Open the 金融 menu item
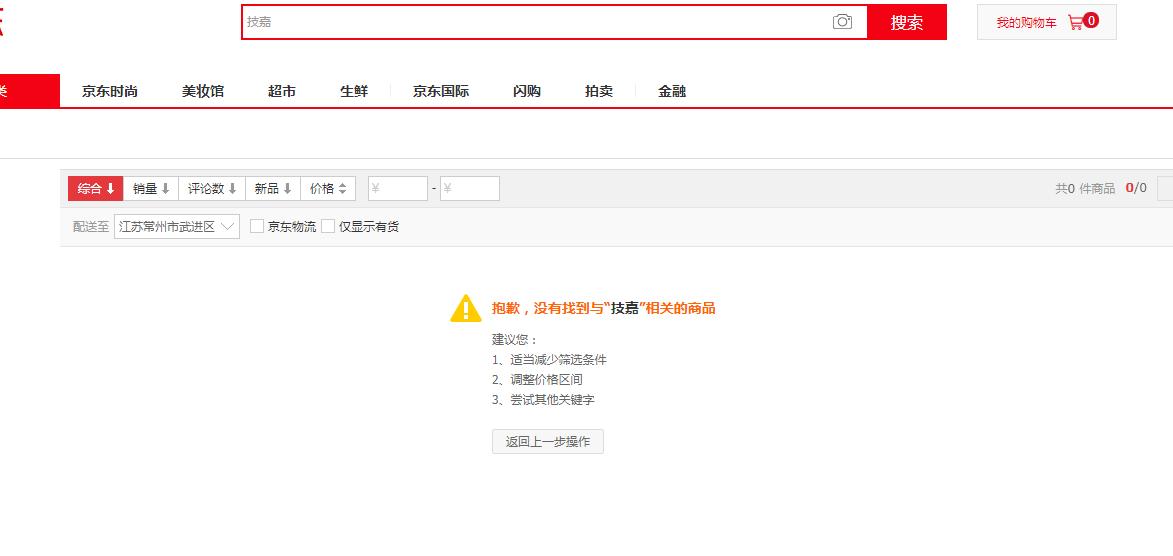The width and height of the screenshot is (1173, 556). [672, 91]
